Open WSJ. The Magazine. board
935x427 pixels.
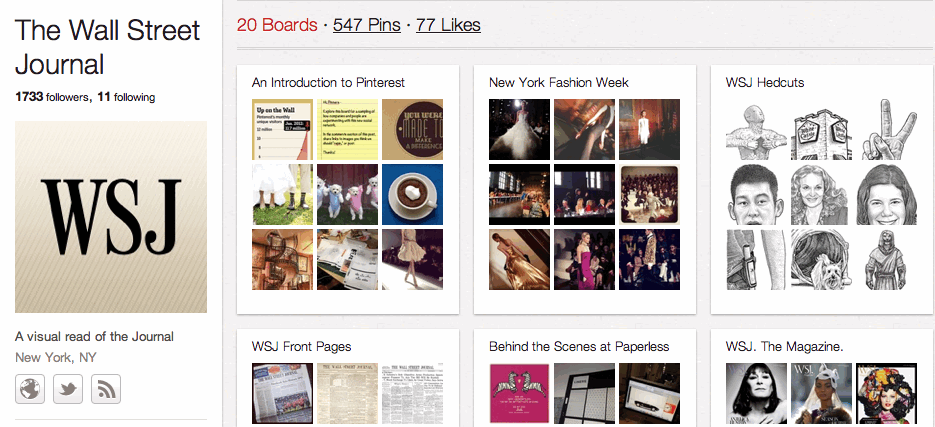784,346
